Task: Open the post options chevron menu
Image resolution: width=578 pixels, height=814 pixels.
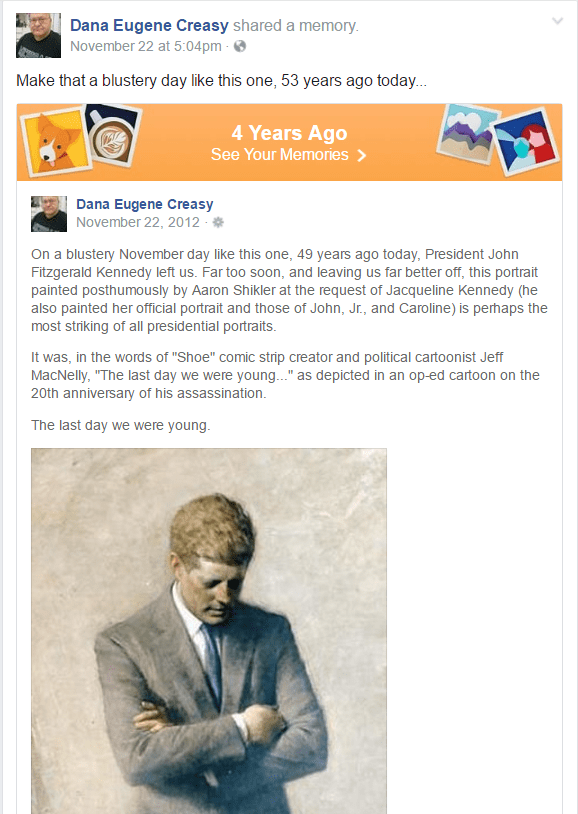Action: point(557,21)
